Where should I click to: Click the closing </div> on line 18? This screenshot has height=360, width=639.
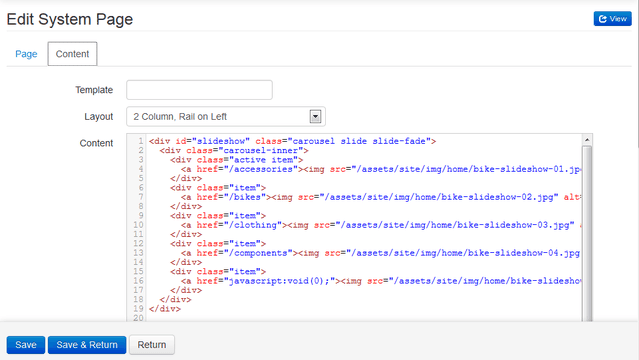(x=175, y=299)
